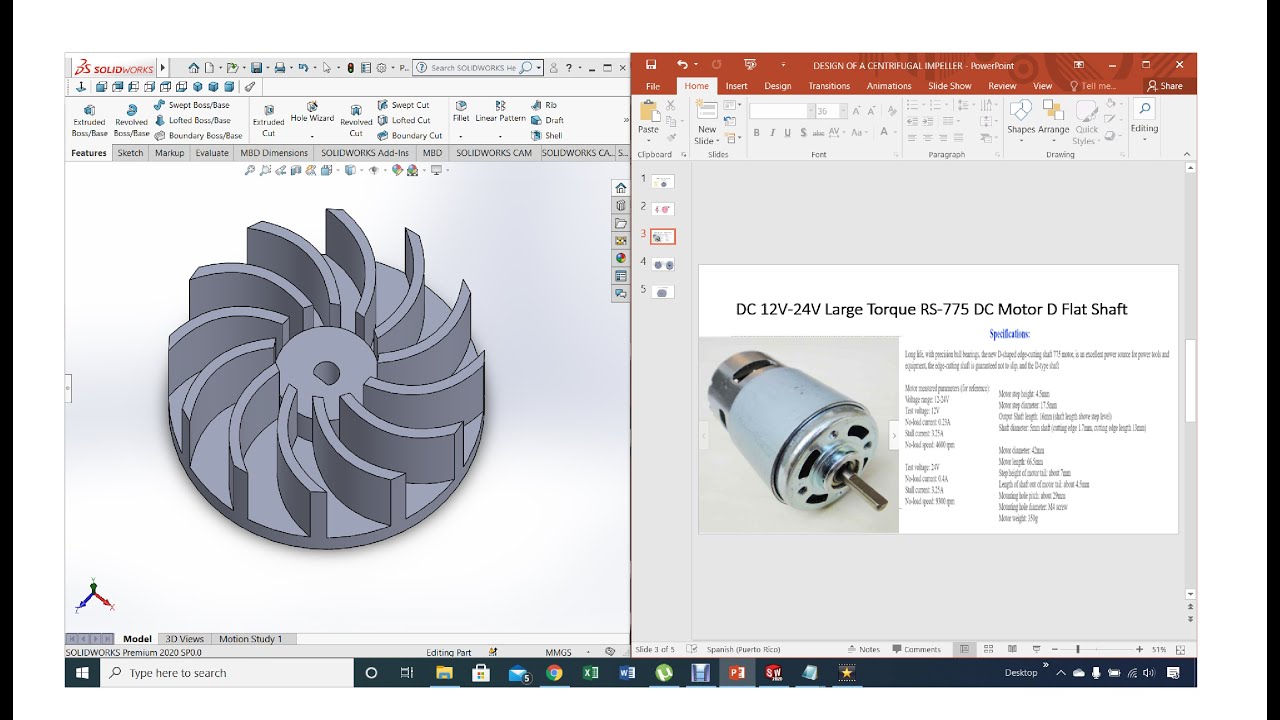Toggle Bold formatting in PowerPoint
Viewport: 1280px width, 720px height.
[x=757, y=132]
